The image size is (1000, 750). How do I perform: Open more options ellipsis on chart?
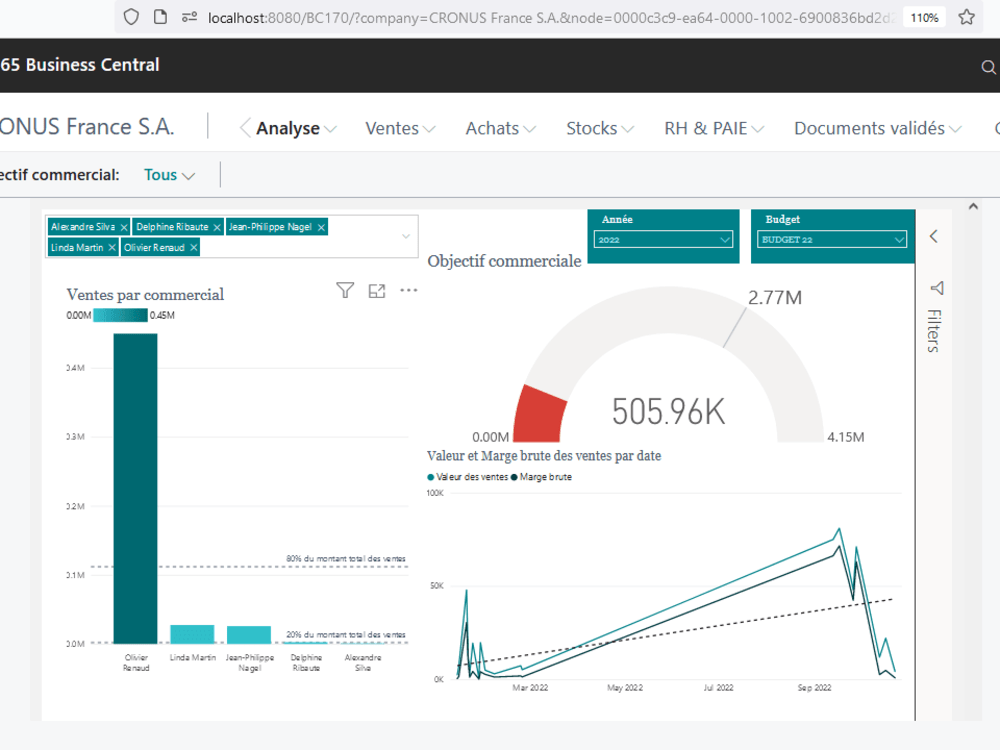click(x=408, y=290)
